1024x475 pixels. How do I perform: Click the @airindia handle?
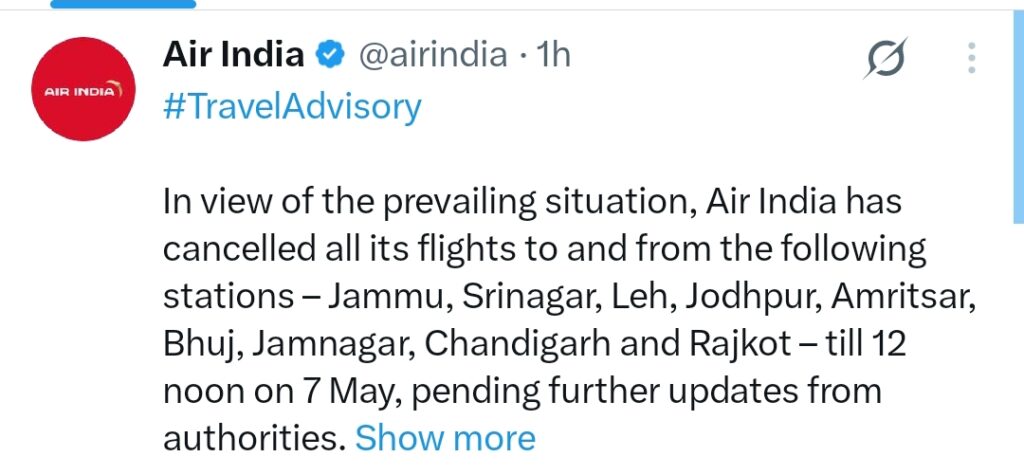point(432,55)
